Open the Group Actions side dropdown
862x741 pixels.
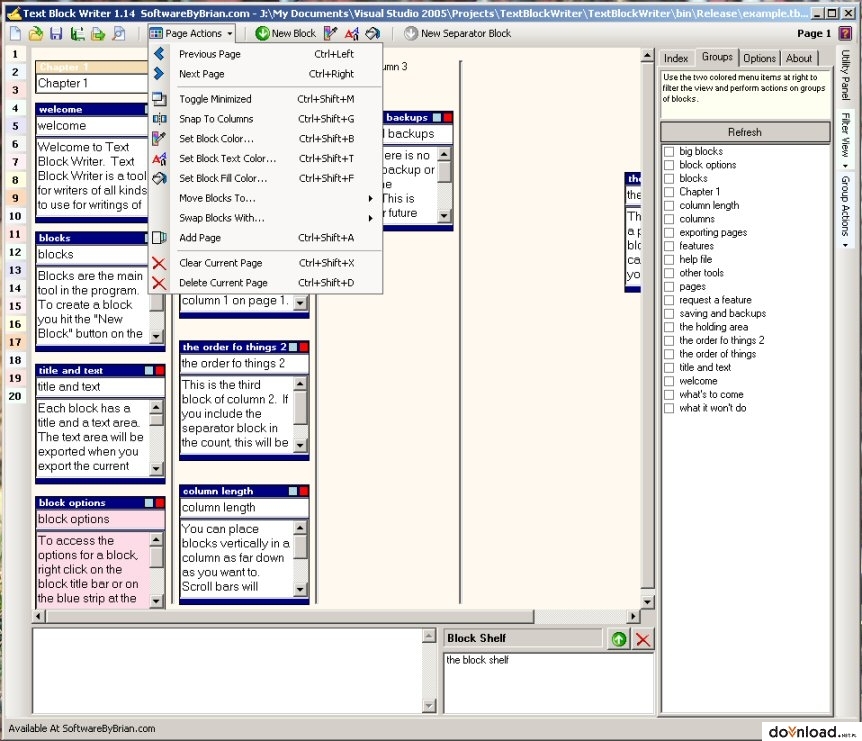click(846, 212)
